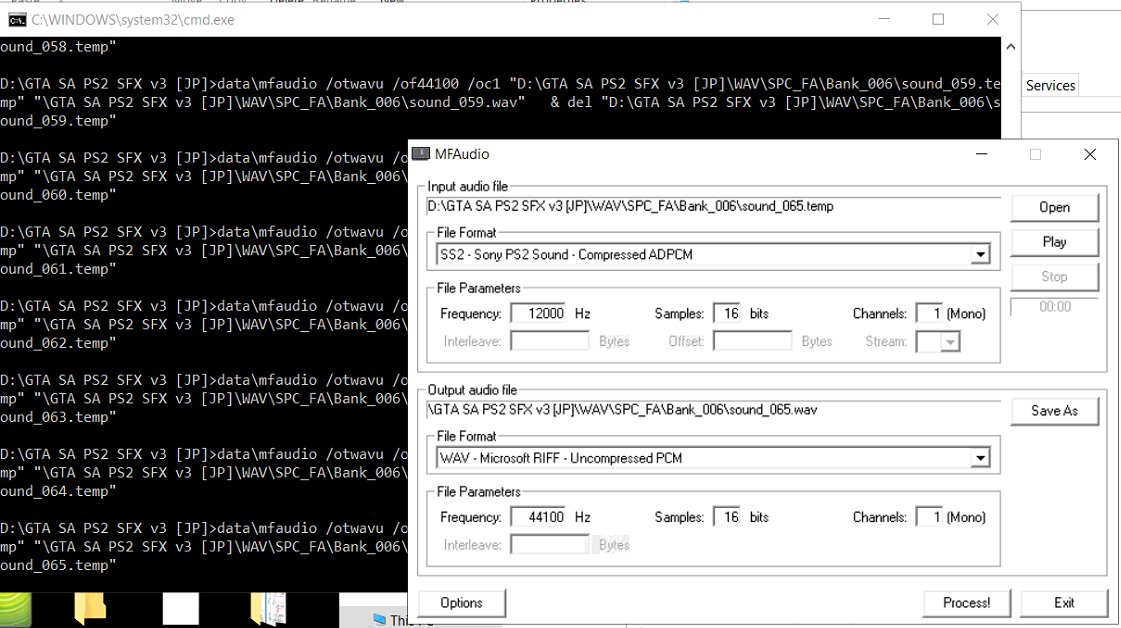Click the input Frequency field showing 12000
The height and width of the screenshot is (628, 1121).
pyautogui.click(x=539, y=313)
